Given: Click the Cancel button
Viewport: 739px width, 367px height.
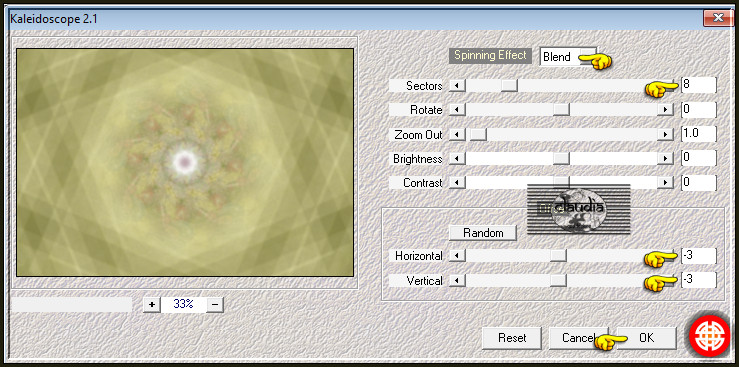Looking at the screenshot, I should click(x=578, y=338).
